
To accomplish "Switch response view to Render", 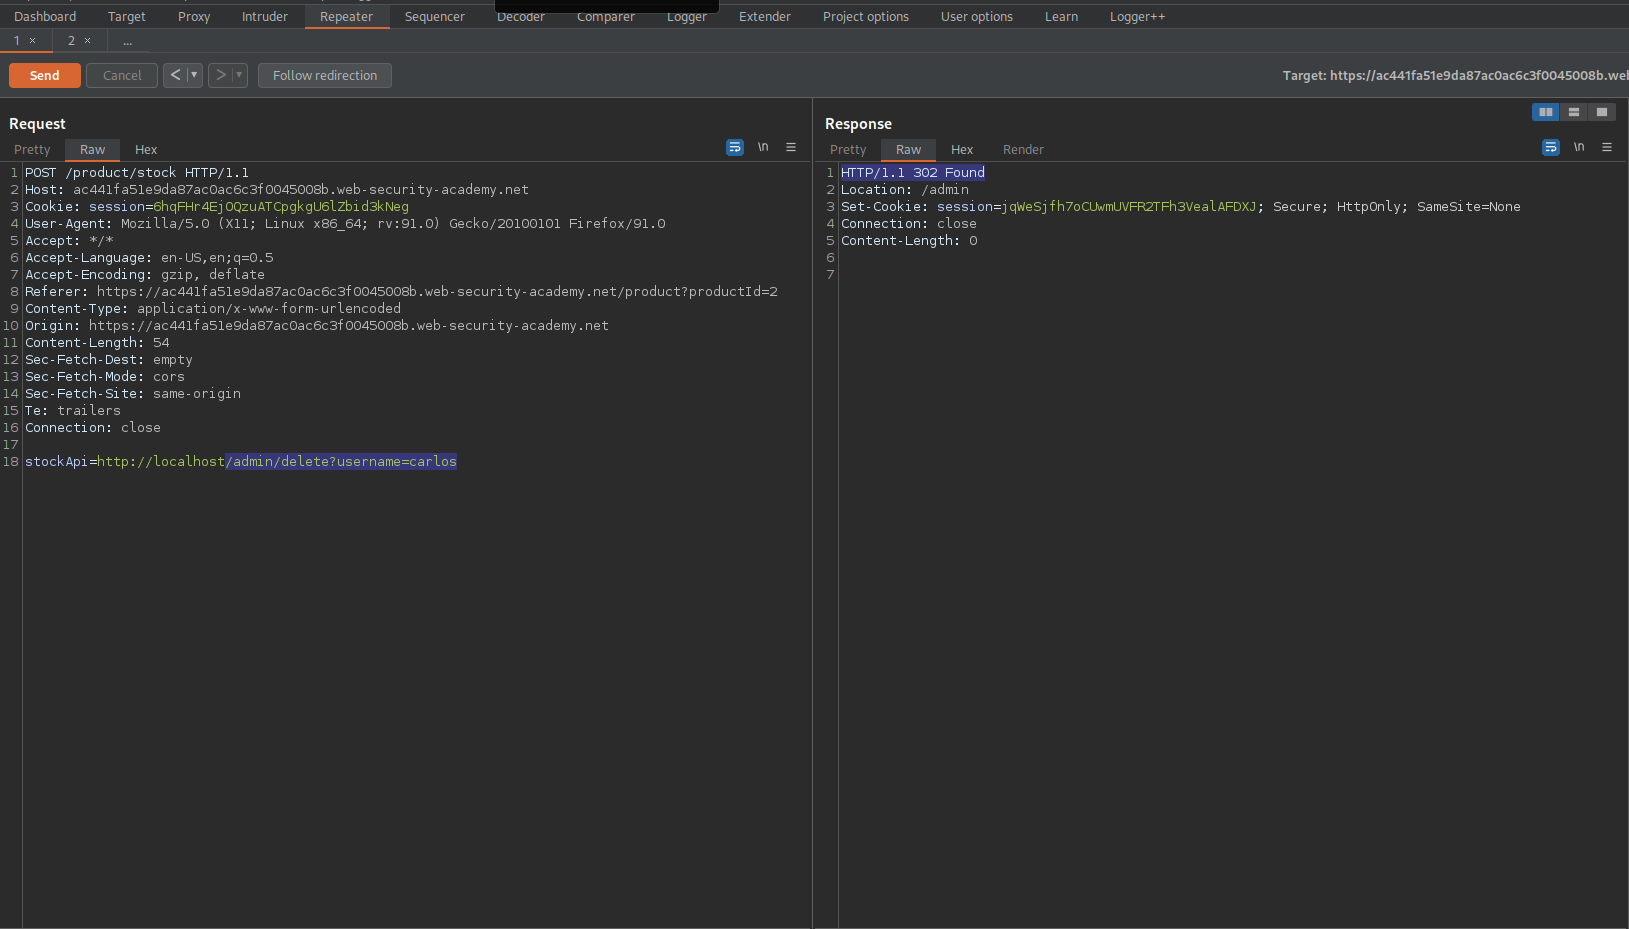I will [x=1023, y=150].
